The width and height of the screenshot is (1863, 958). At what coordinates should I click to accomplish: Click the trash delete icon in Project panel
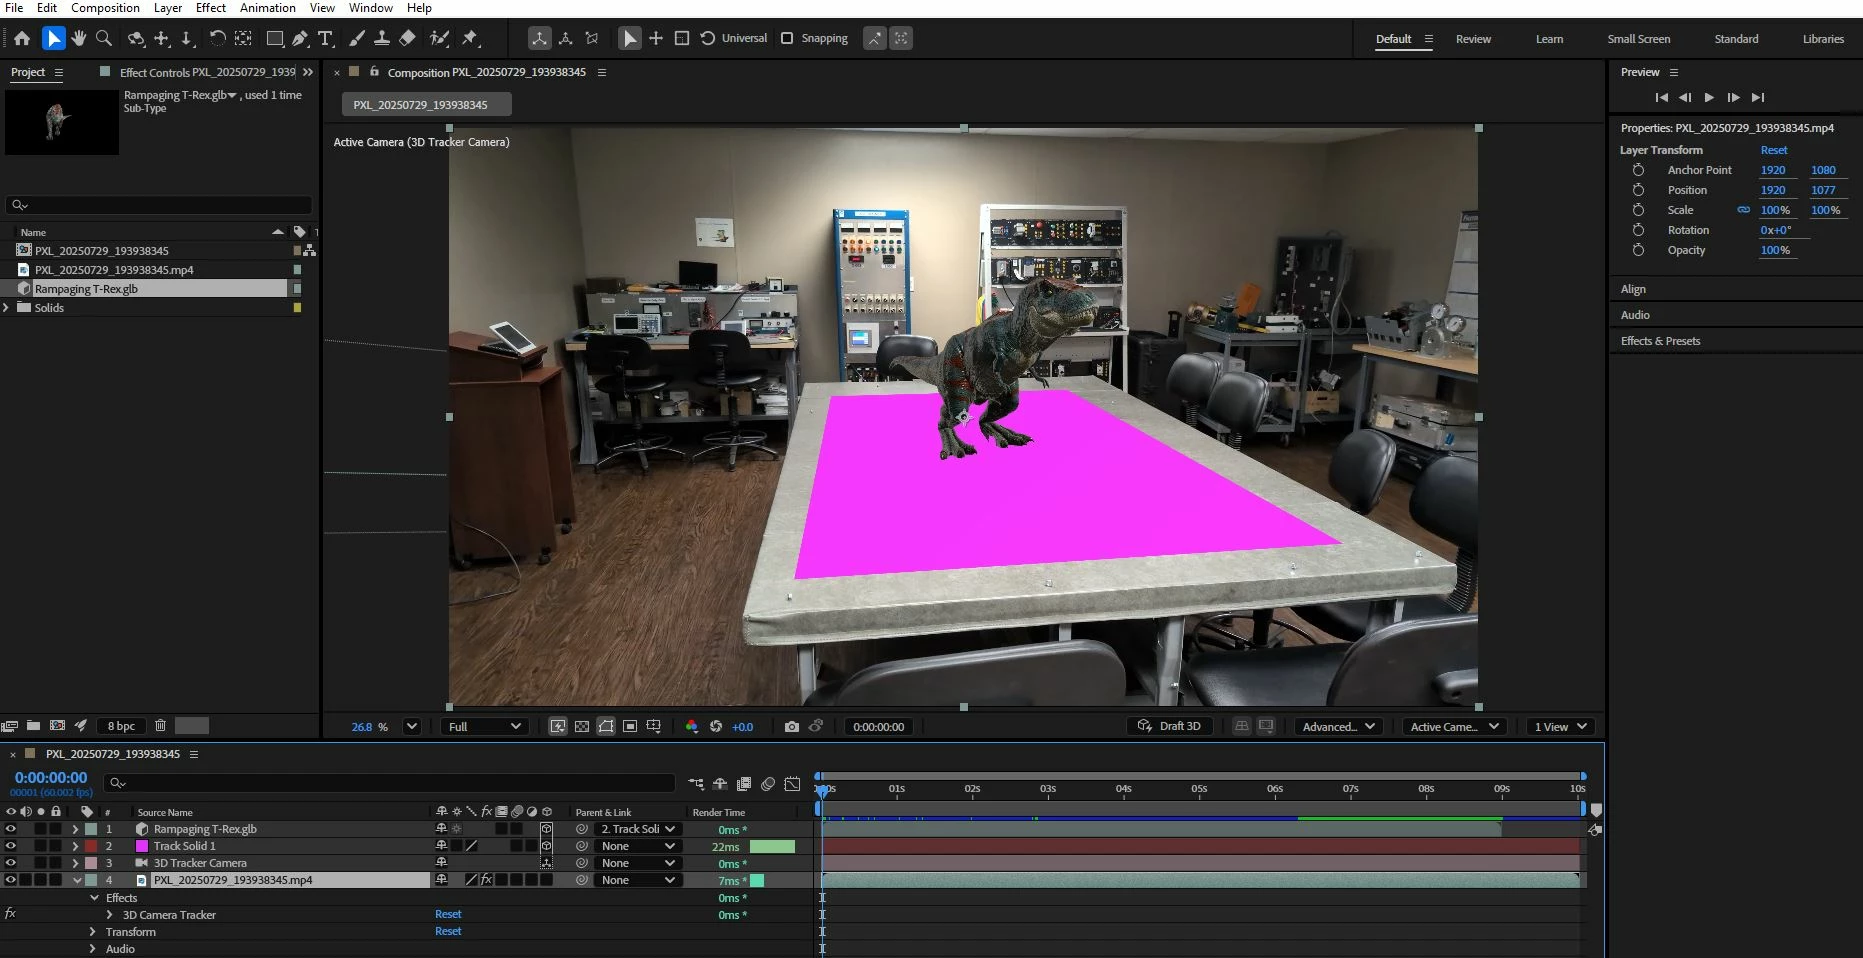pyautogui.click(x=160, y=726)
